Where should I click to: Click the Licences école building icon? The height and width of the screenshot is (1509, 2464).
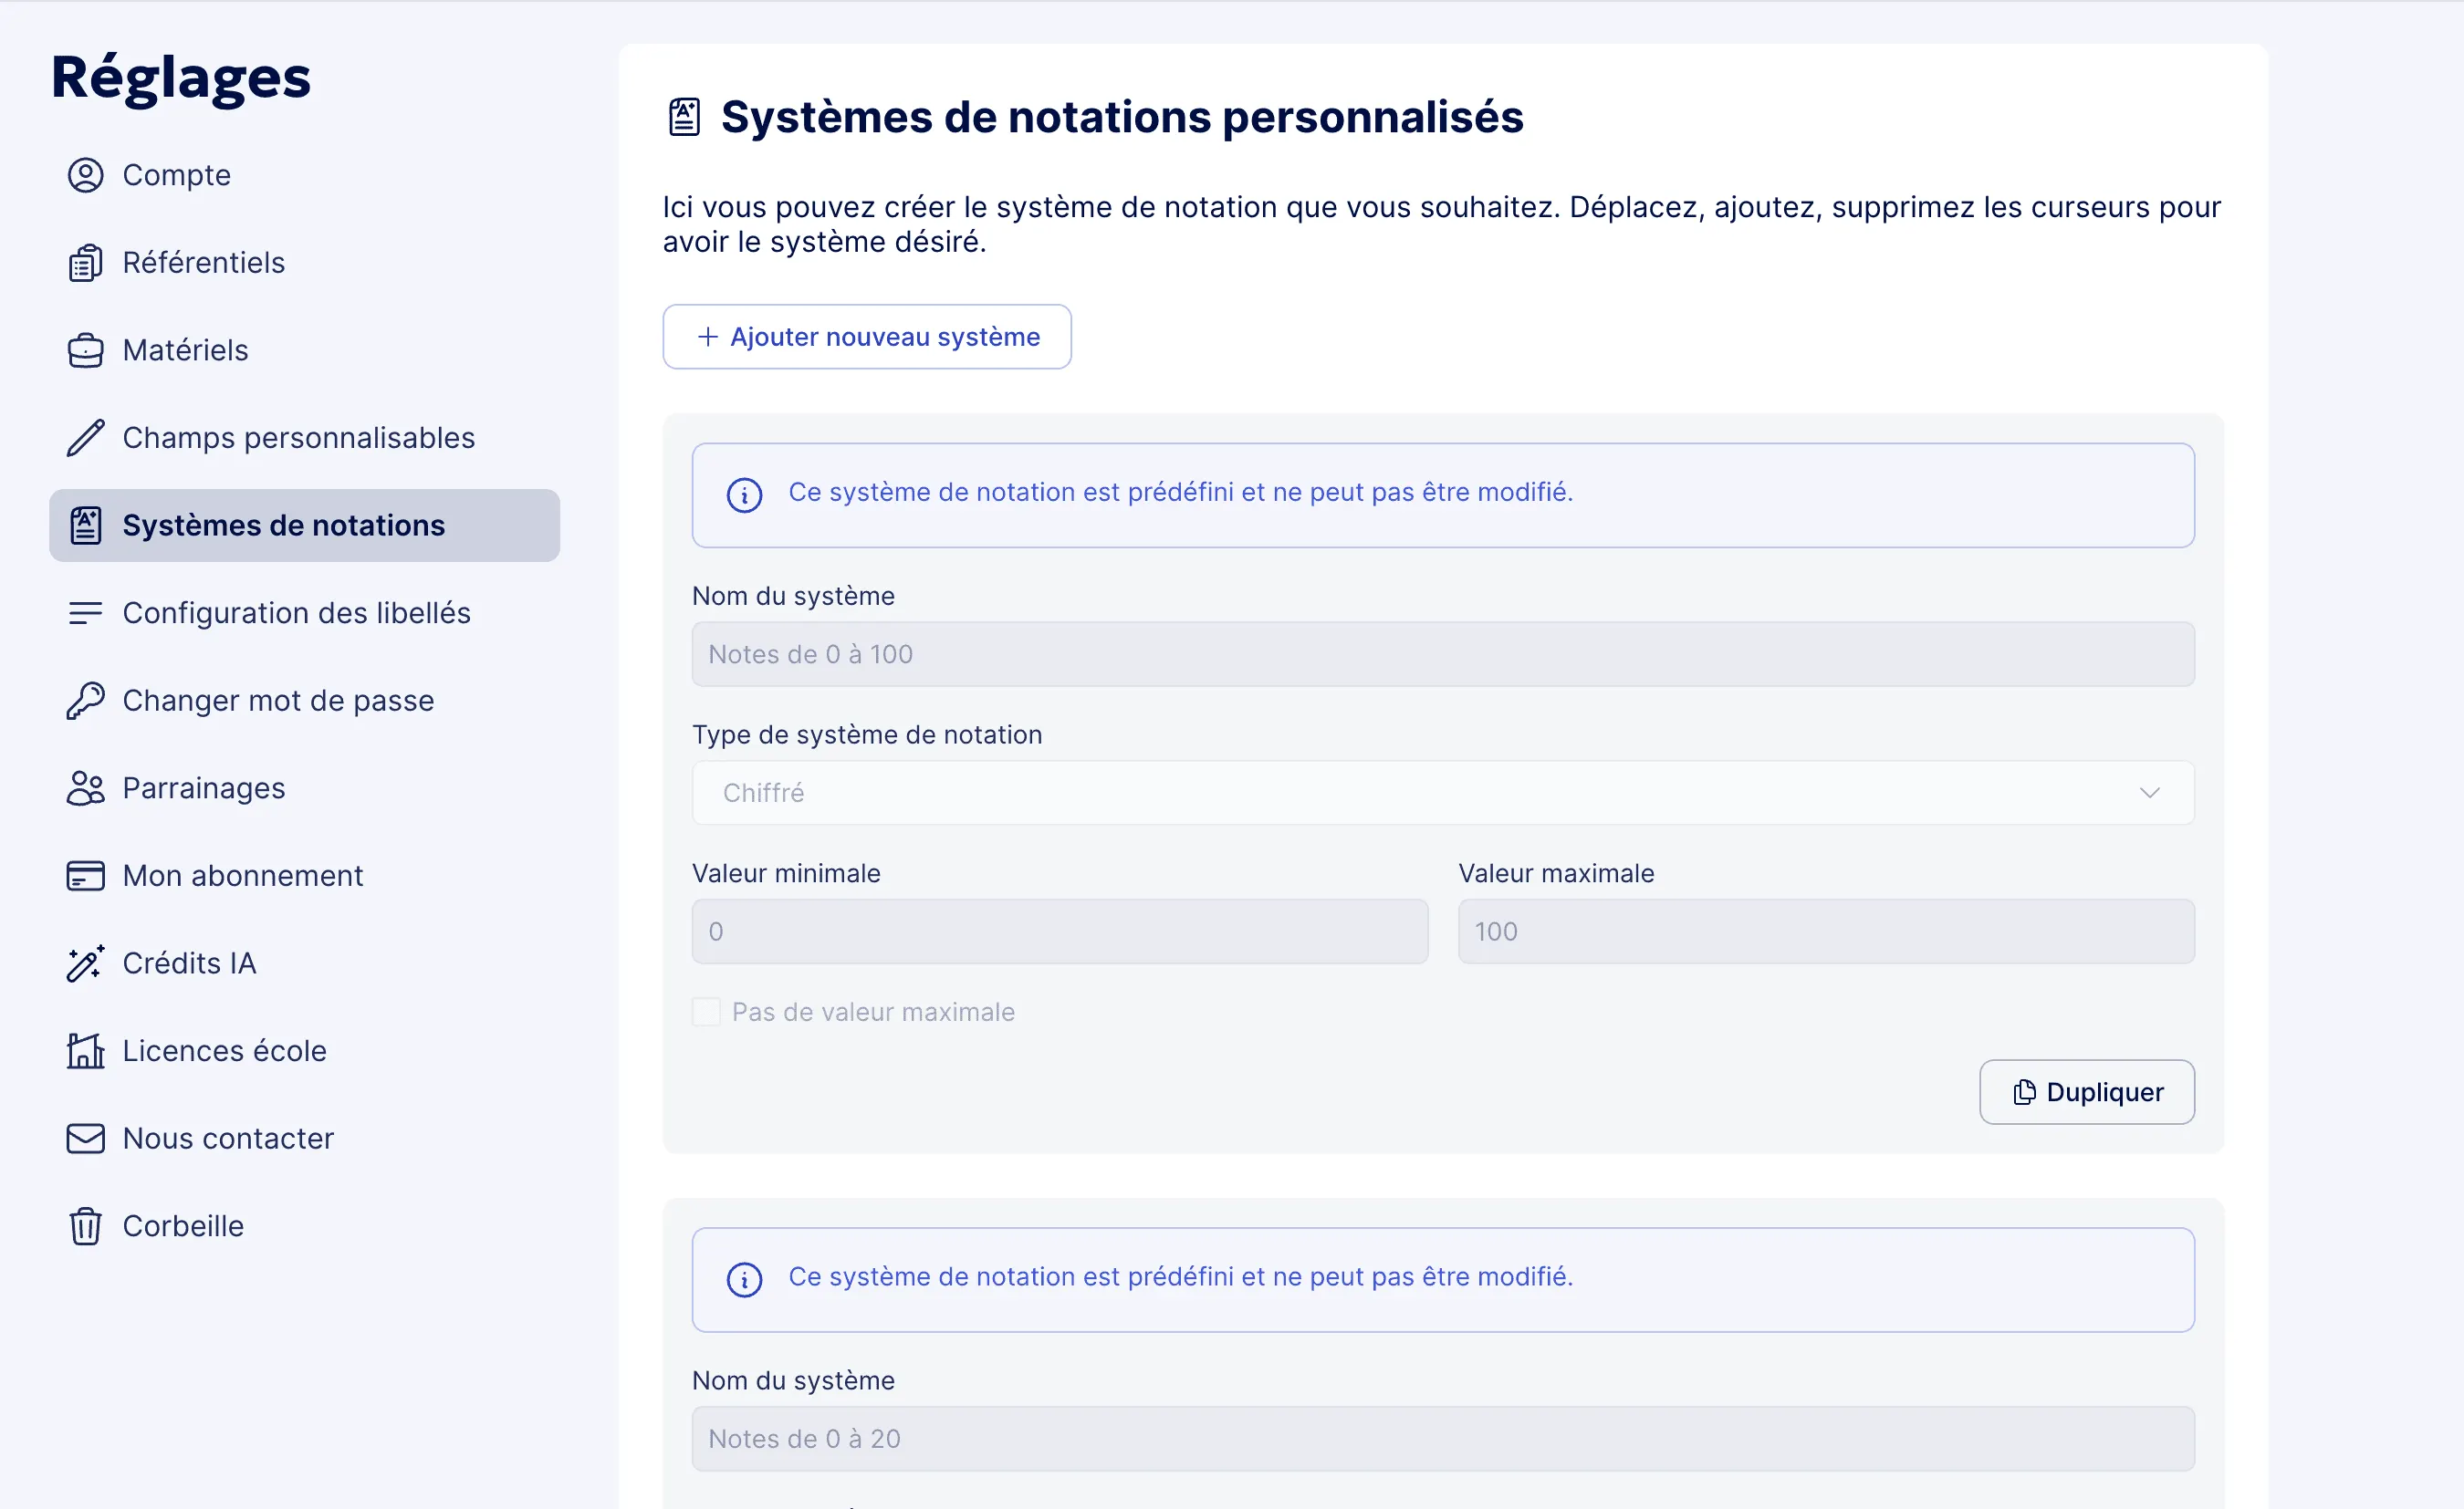(x=85, y=1051)
